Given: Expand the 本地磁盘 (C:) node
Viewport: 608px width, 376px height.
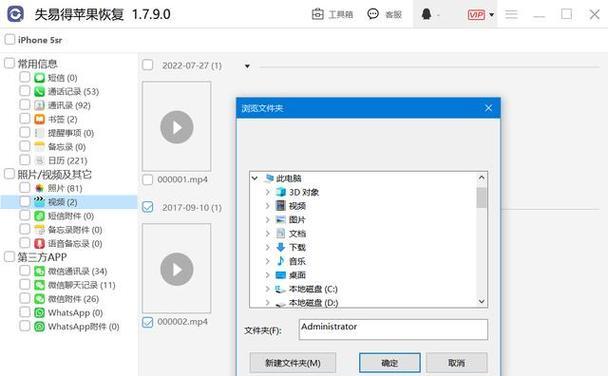Looking at the screenshot, I should (x=268, y=289).
